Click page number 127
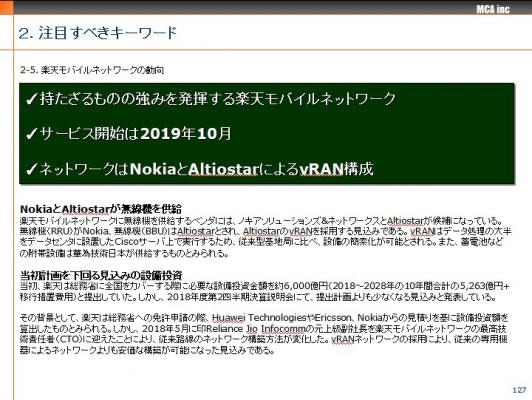 point(519,390)
